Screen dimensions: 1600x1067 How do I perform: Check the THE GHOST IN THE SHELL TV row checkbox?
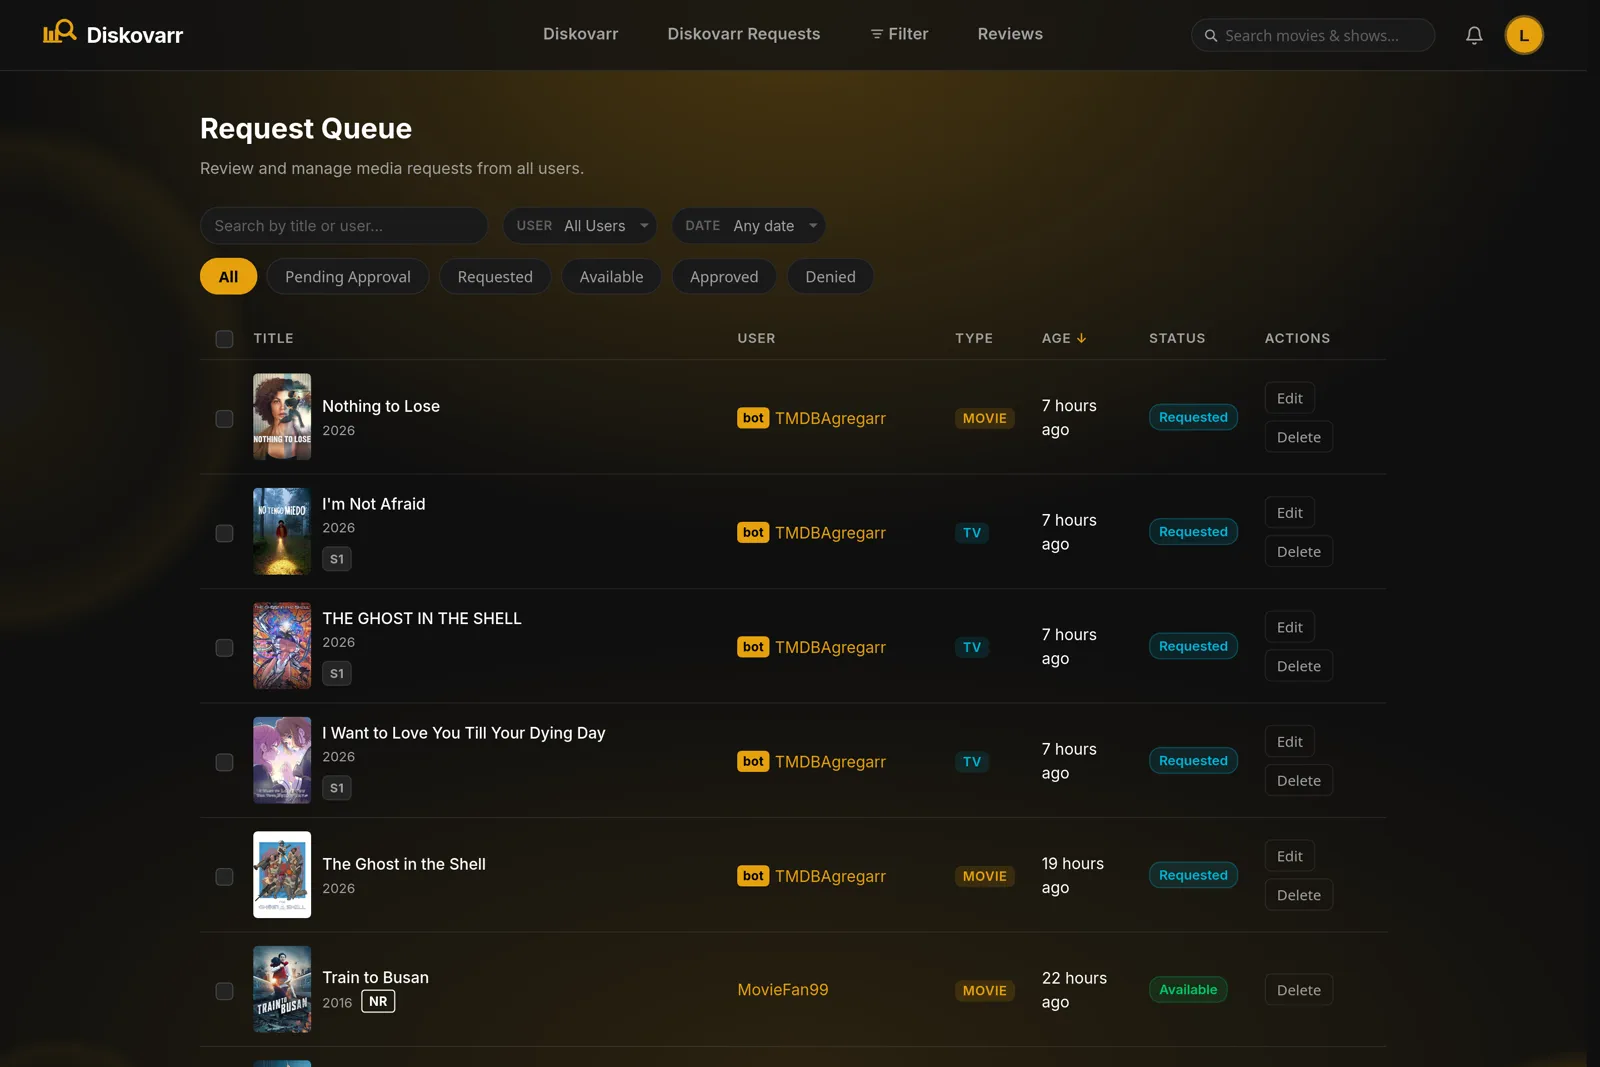(x=224, y=648)
